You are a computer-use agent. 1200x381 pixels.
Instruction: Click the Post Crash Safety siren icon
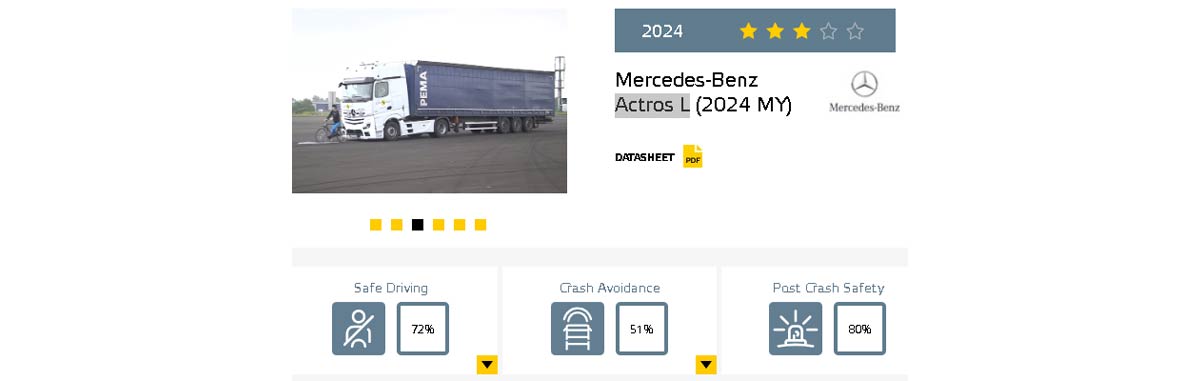[795, 329]
